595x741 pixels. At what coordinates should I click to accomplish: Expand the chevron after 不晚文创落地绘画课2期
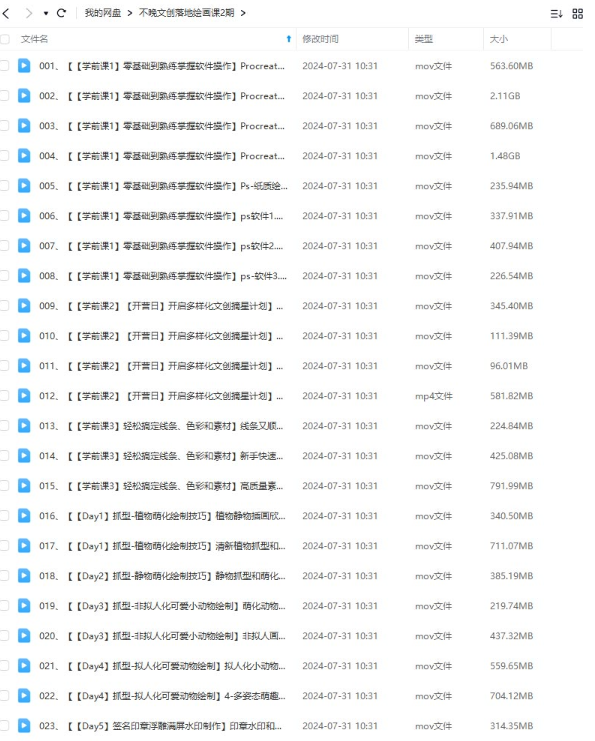243,13
